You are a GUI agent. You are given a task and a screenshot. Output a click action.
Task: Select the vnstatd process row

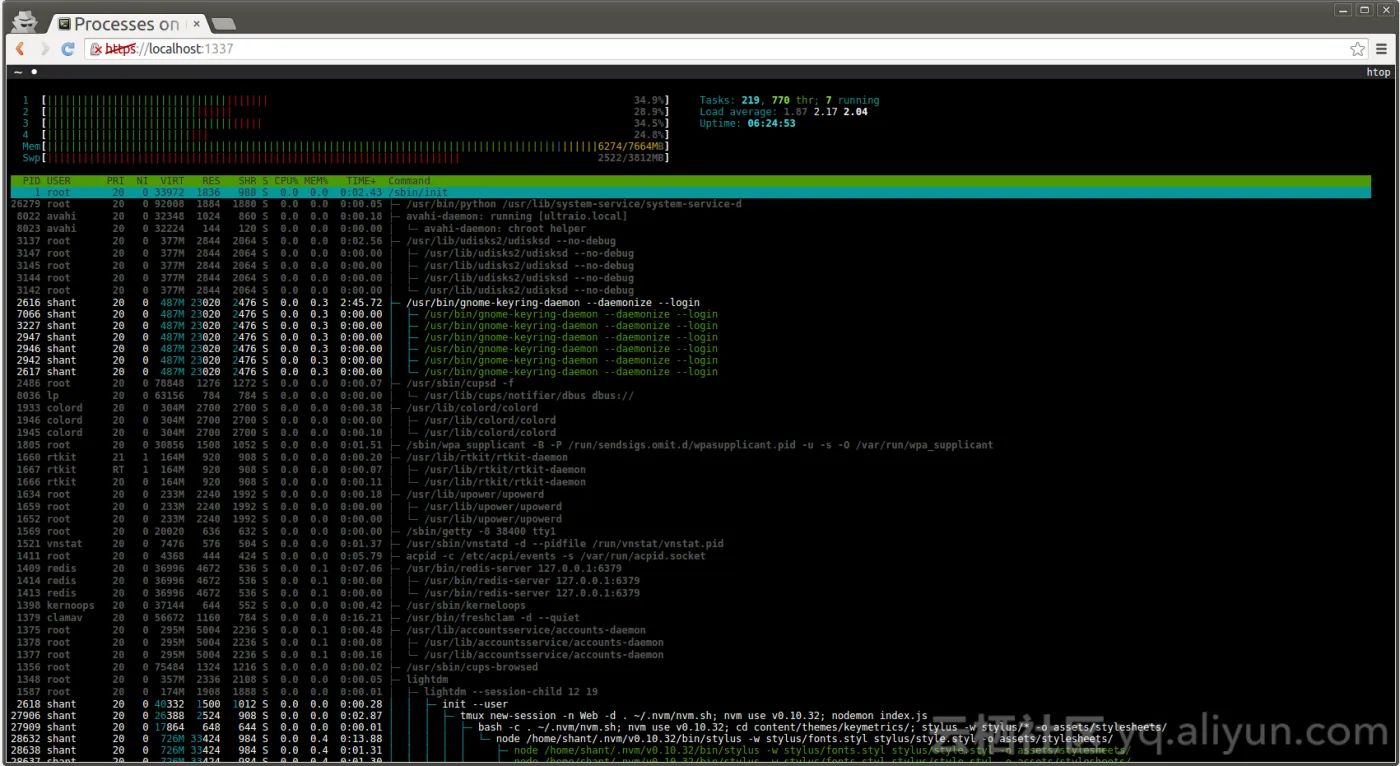tap(690, 544)
